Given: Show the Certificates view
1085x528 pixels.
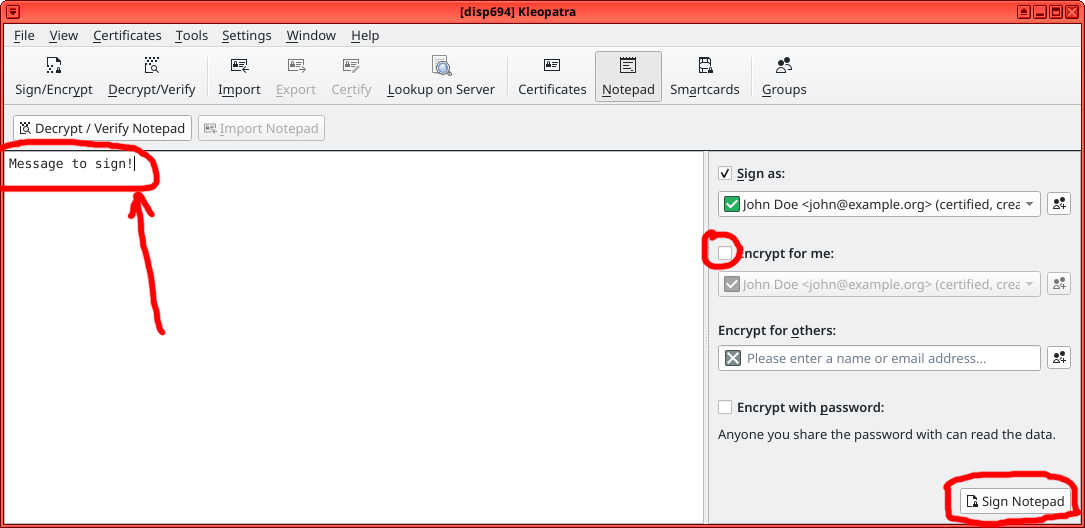Looking at the screenshot, I should (552, 76).
